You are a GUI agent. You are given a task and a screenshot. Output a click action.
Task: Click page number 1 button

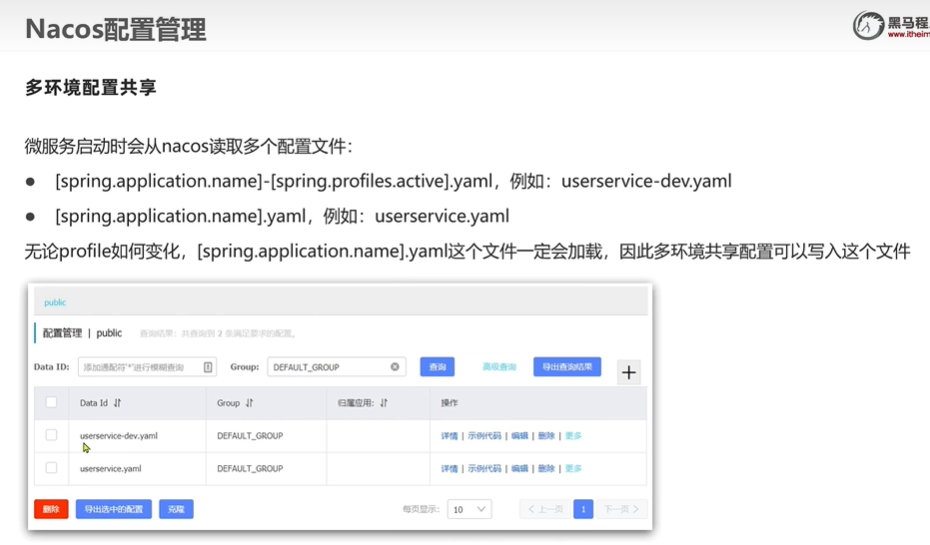[583, 509]
